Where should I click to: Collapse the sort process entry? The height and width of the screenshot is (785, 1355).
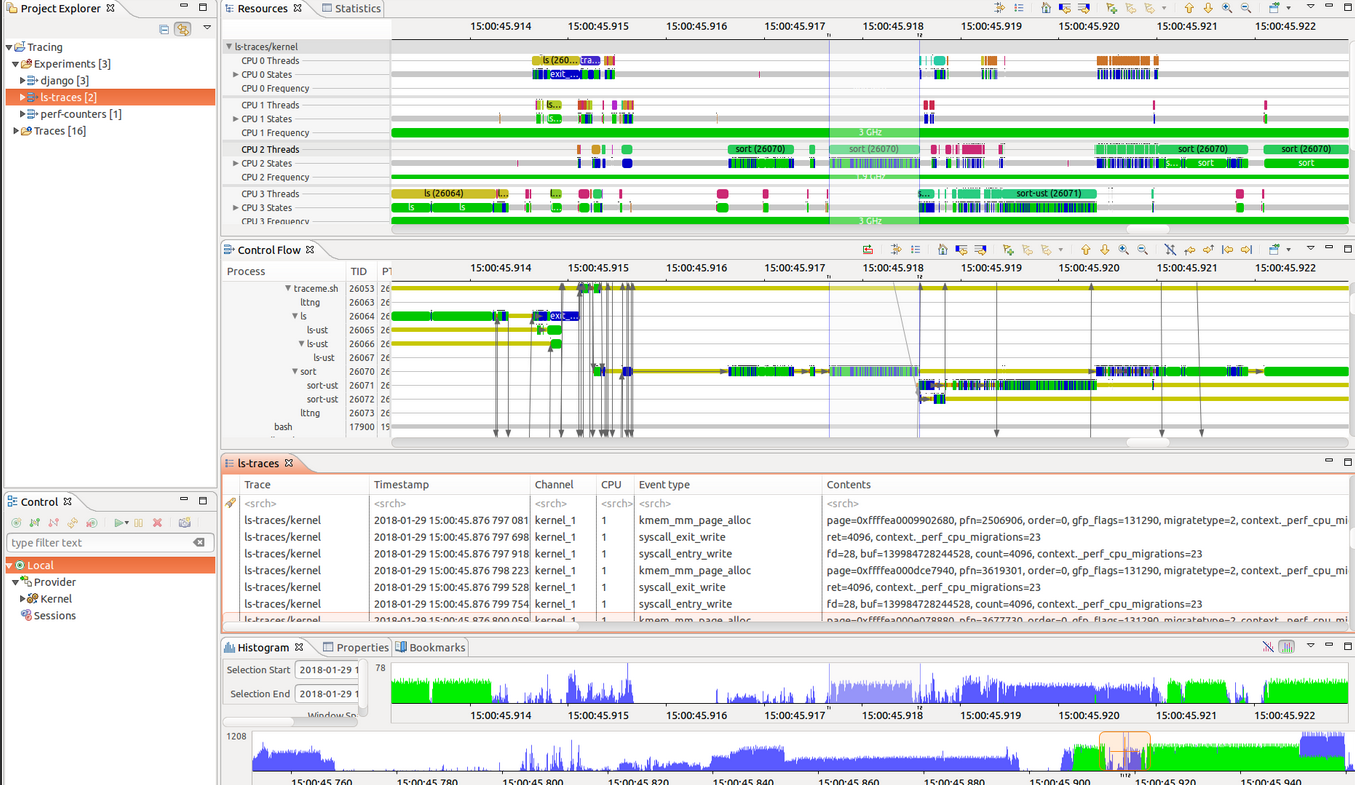pyautogui.click(x=295, y=372)
